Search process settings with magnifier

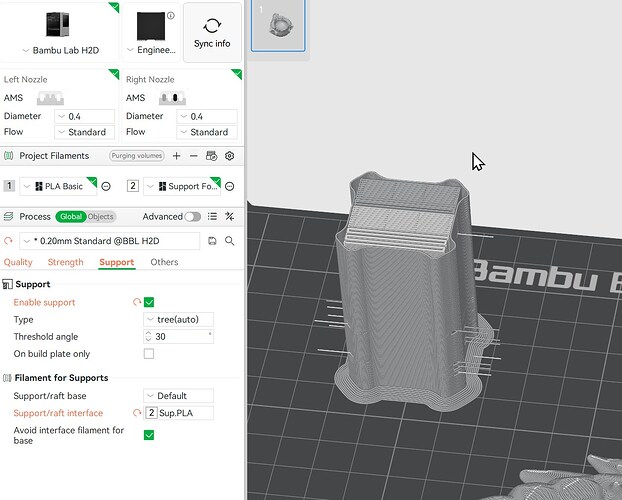click(230, 241)
